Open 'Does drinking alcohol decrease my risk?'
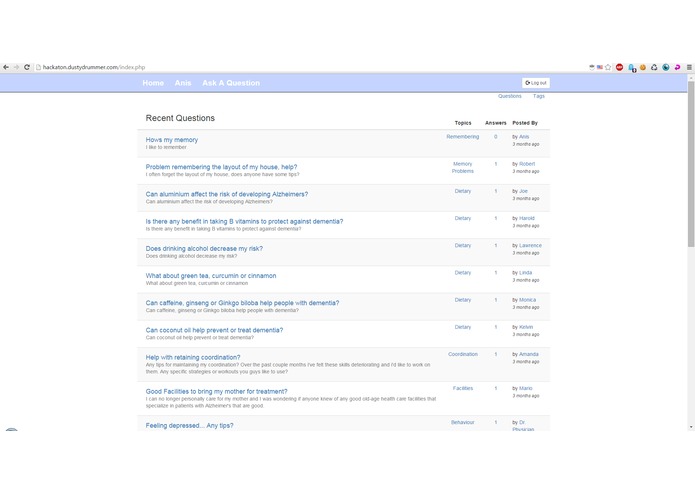Image resolution: width=695 pixels, height=494 pixels. point(204,249)
